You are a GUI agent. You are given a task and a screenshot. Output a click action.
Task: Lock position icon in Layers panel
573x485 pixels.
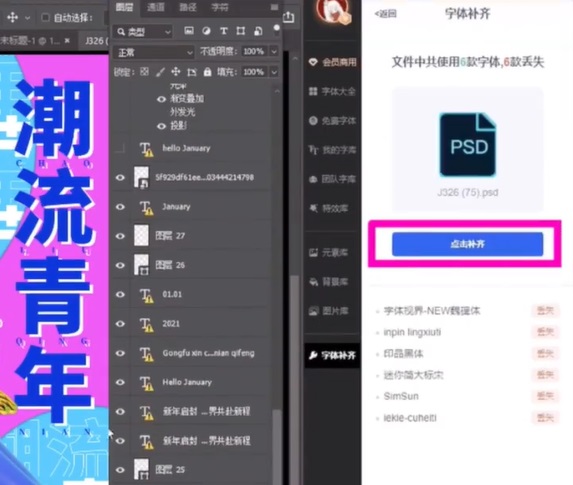176,72
